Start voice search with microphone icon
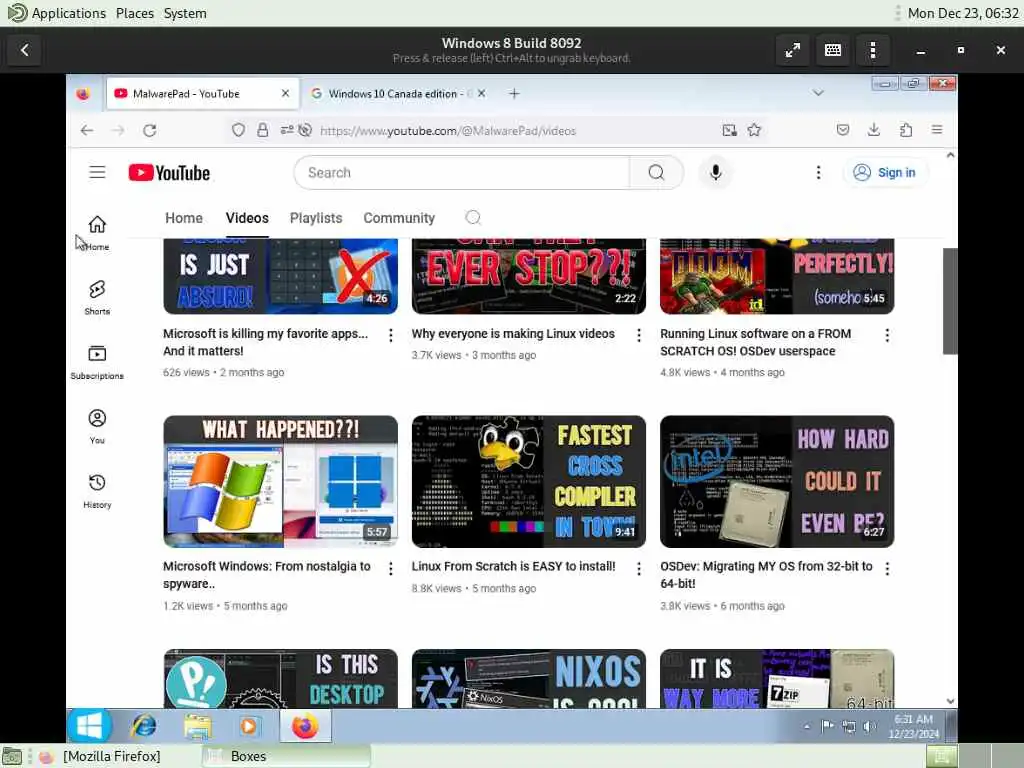The height and width of the screenshot is (768, 1024). [x=716, y=172]
